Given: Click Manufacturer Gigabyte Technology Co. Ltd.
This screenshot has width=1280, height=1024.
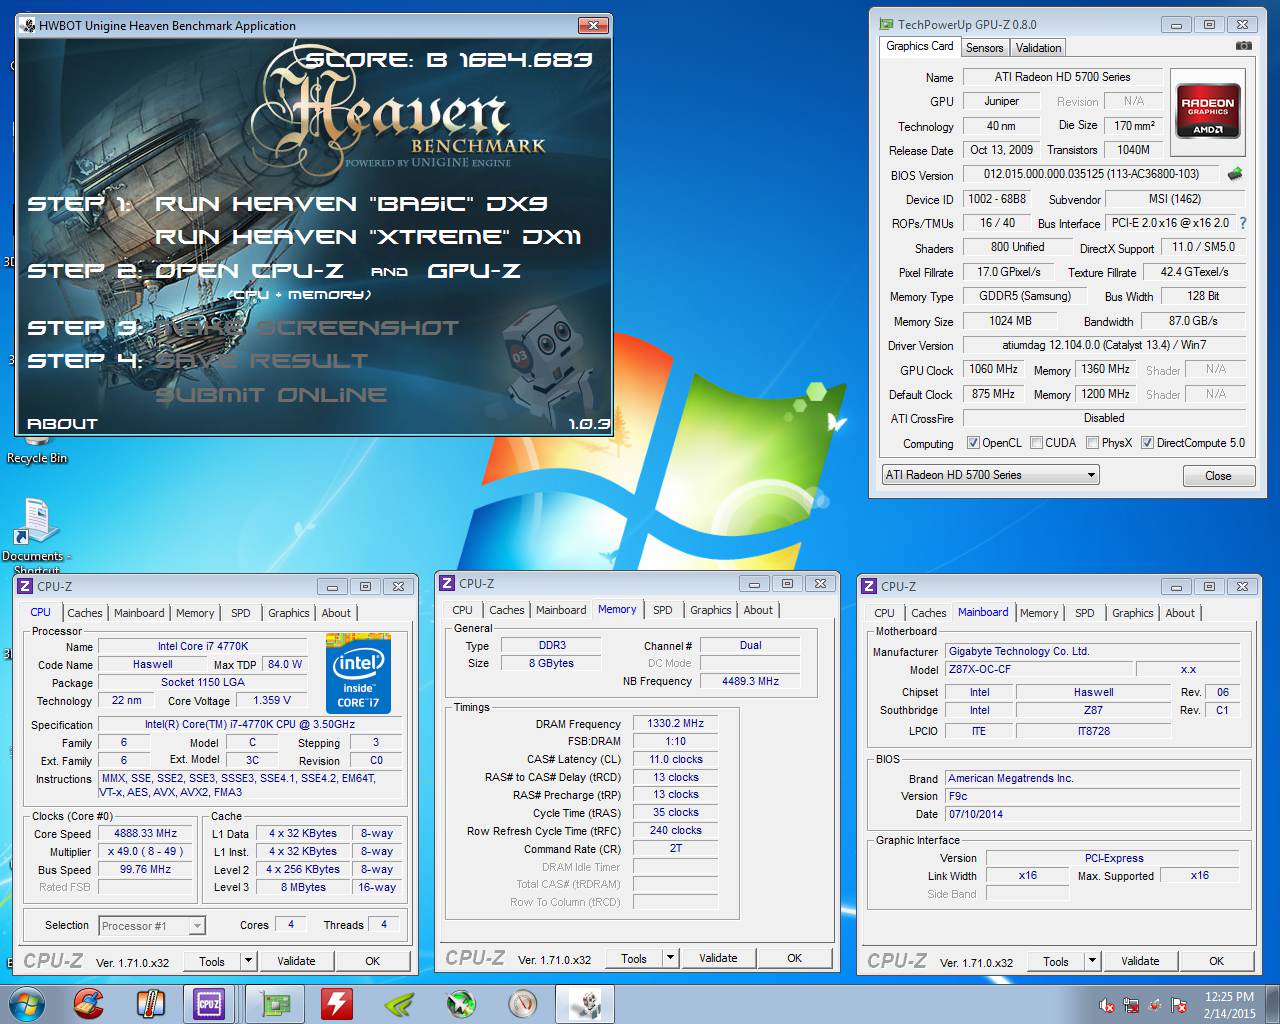Looking at the screenshot, I should click(x=1093, y=651).
